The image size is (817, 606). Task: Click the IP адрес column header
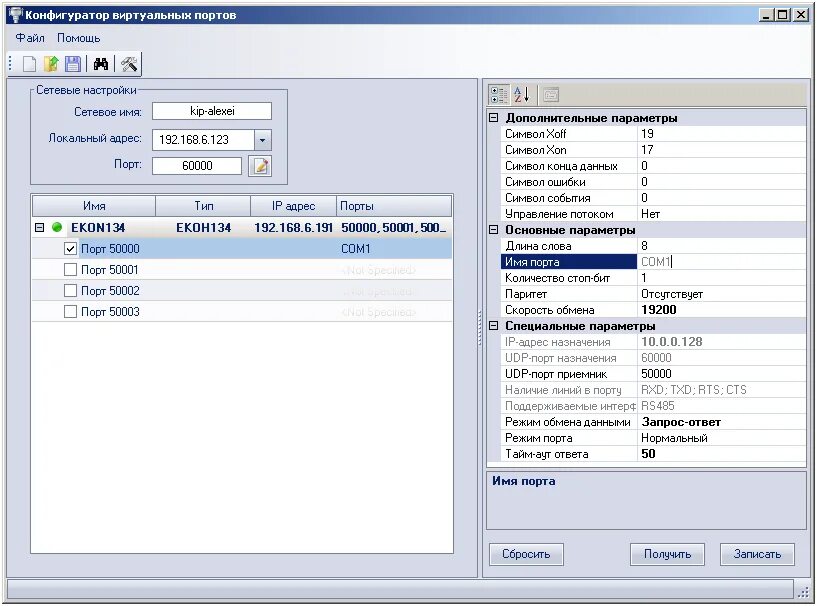(293, 206)
